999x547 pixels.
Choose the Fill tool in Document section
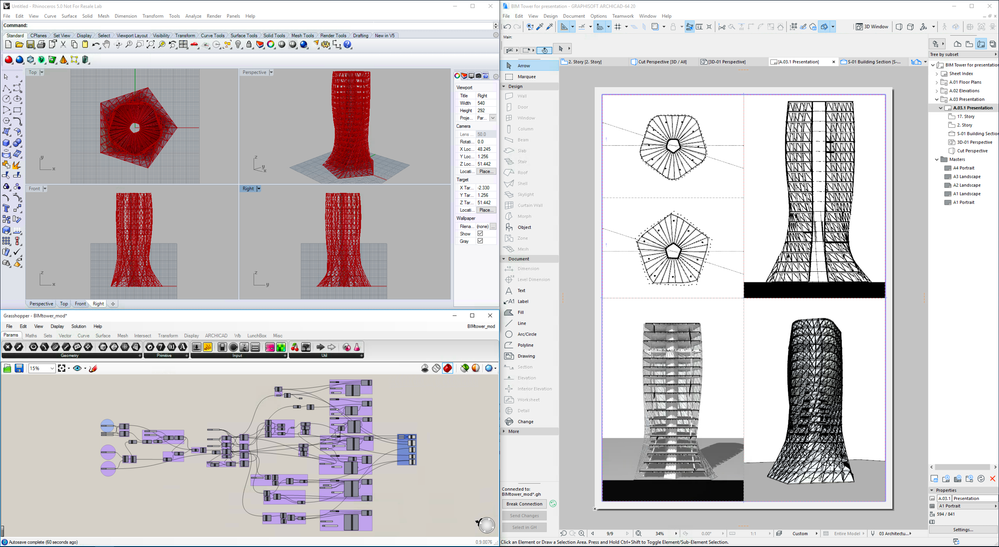coord(521,312)
